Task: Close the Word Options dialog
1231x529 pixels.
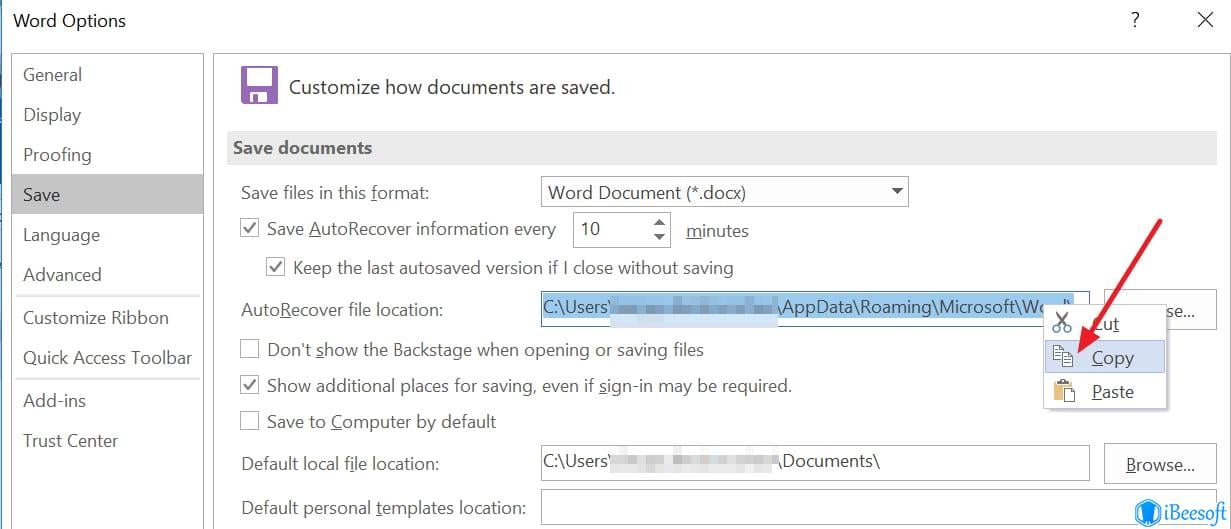Action: click(x=1205, y=19)
